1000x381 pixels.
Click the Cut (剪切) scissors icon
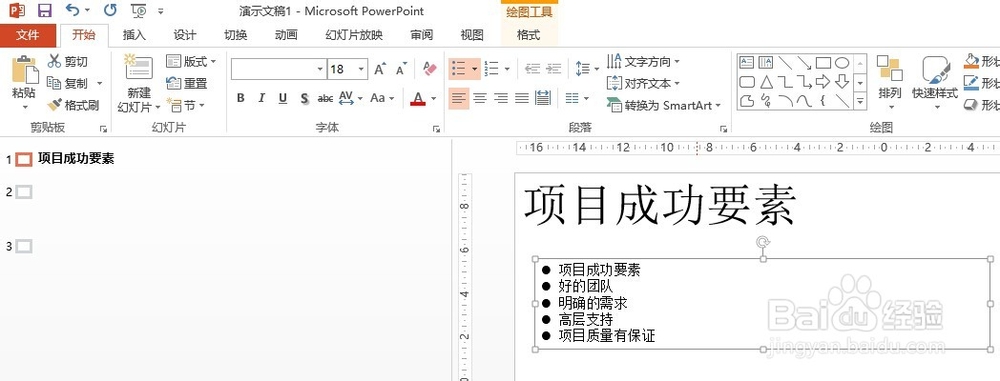(x=54, y=61)
